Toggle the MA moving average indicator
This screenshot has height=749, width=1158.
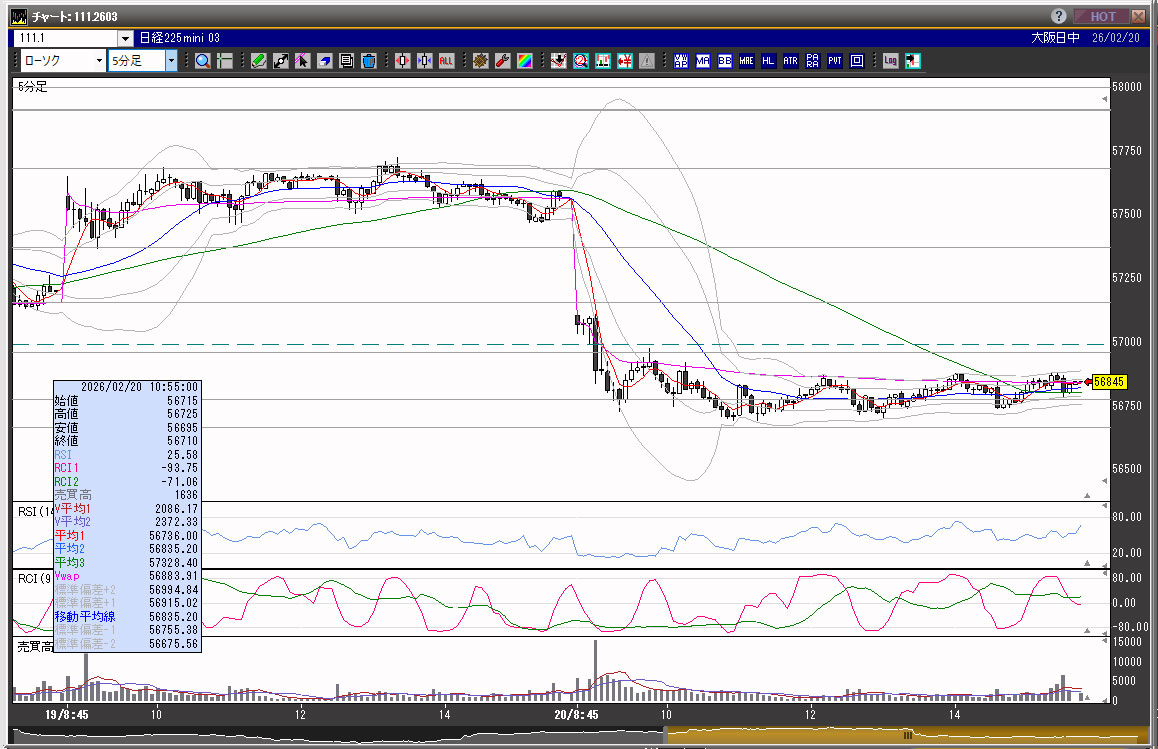click(x=703, y=61)
